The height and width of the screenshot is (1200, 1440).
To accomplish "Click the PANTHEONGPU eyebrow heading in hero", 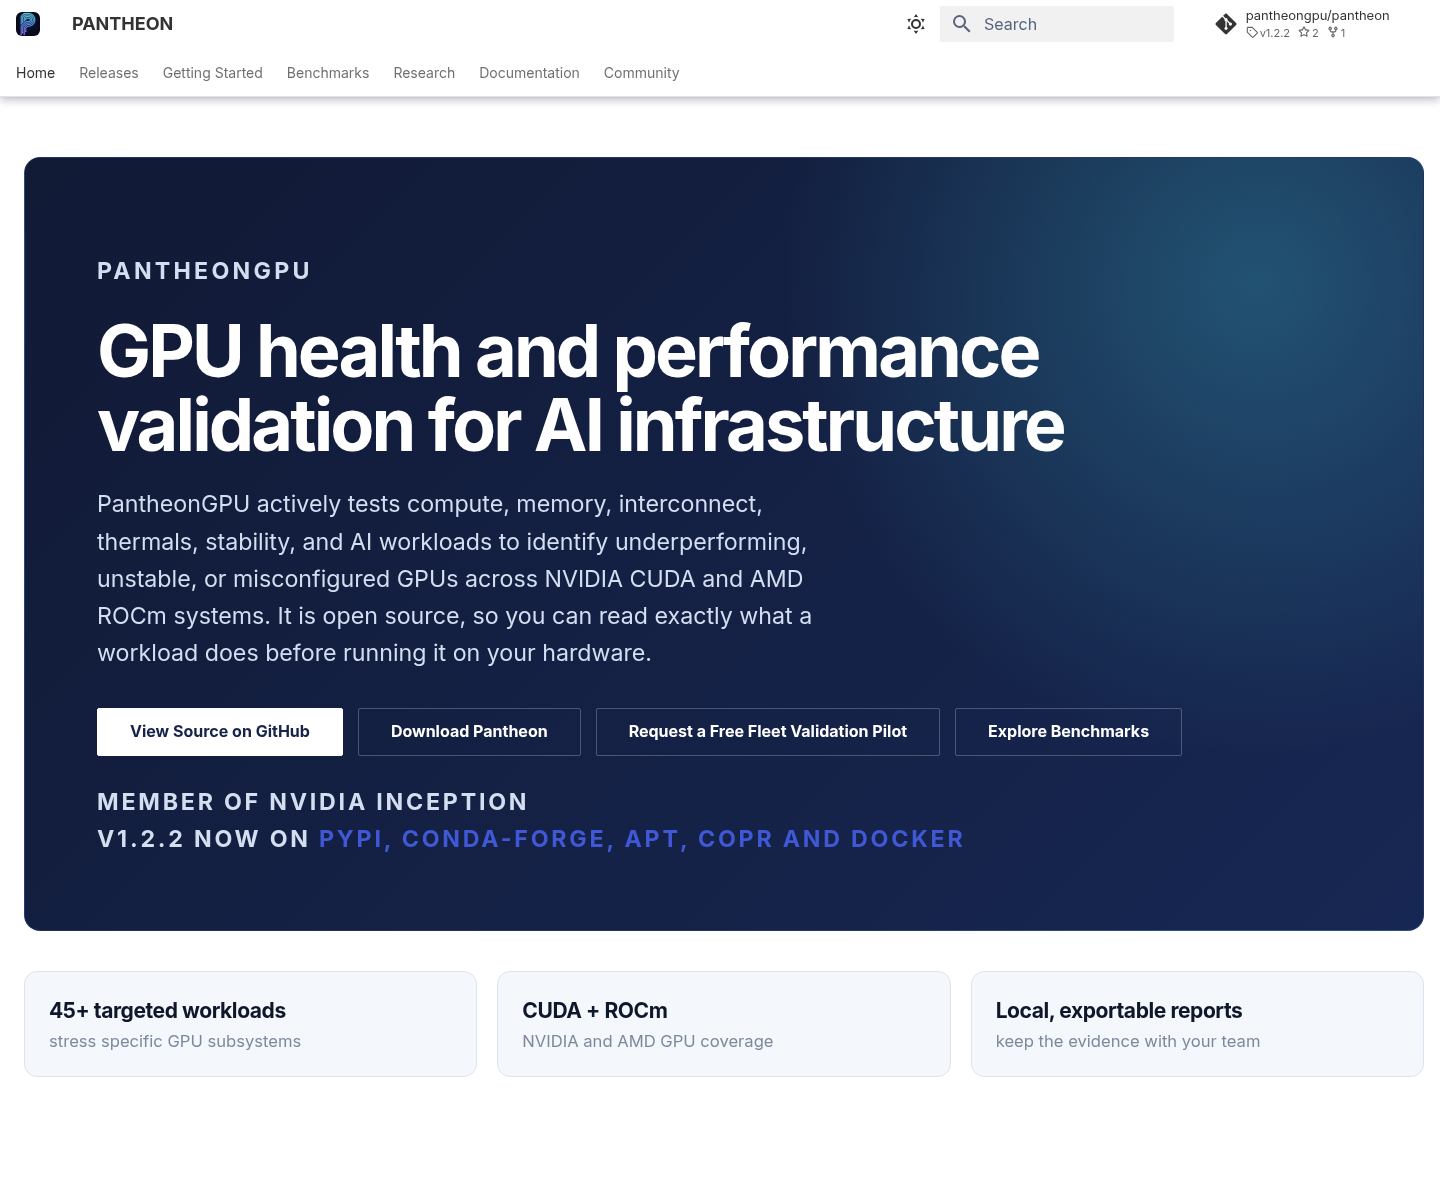I will [x=204, y=271].
